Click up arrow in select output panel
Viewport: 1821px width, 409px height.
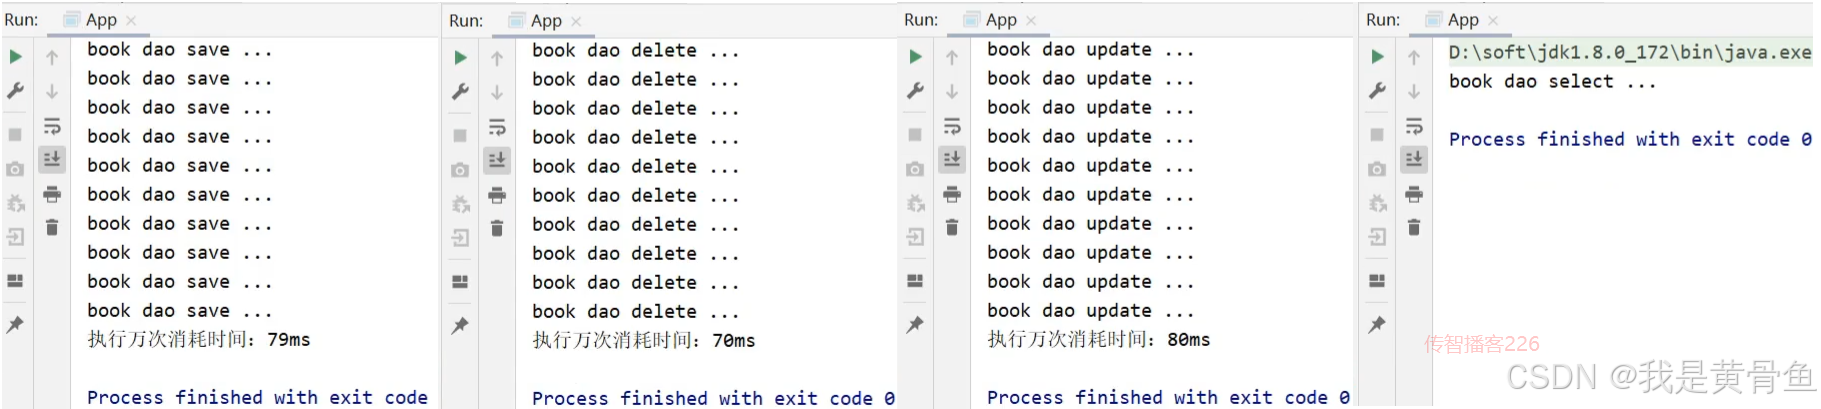pos(1414,58)
